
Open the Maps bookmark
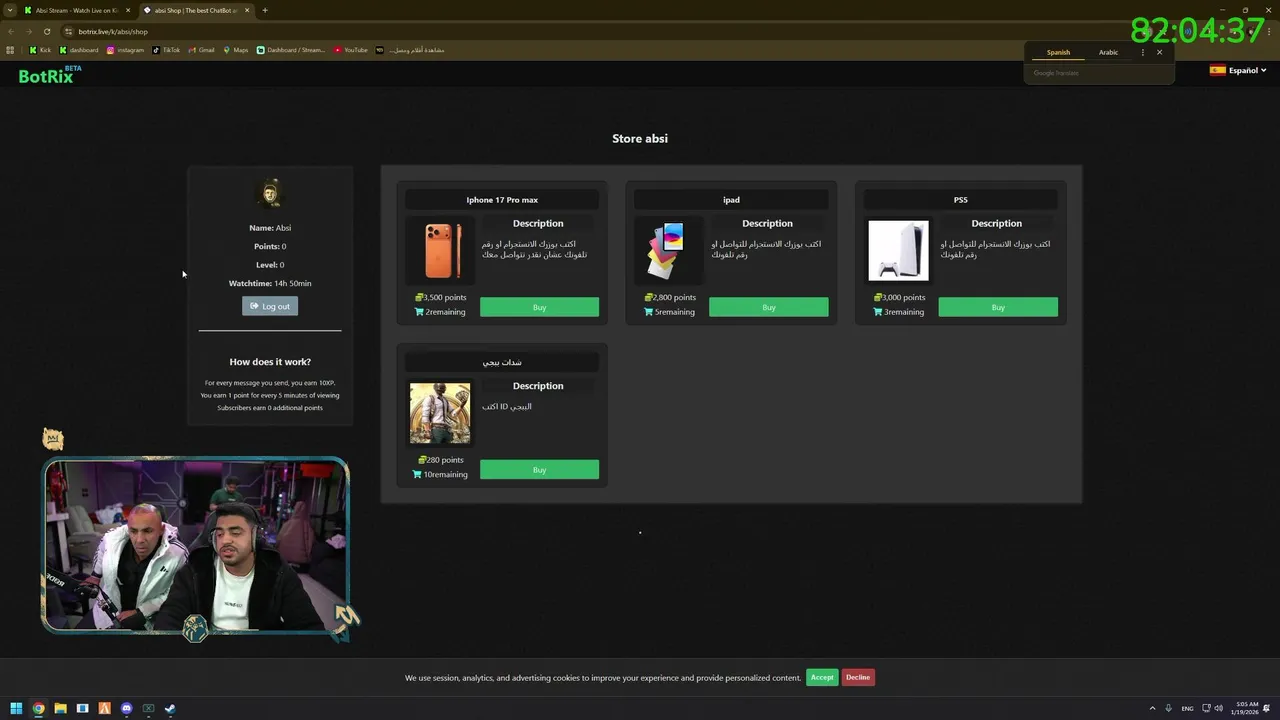point(236,50)
